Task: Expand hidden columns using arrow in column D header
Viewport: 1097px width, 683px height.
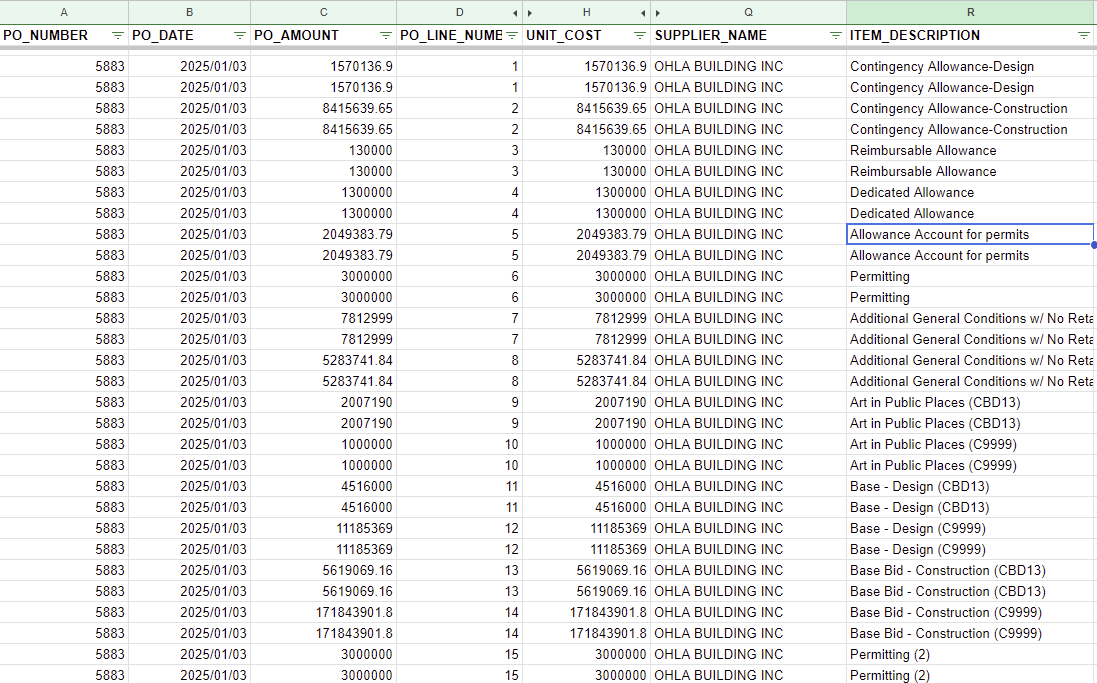Action: click(x=515, y=13)
